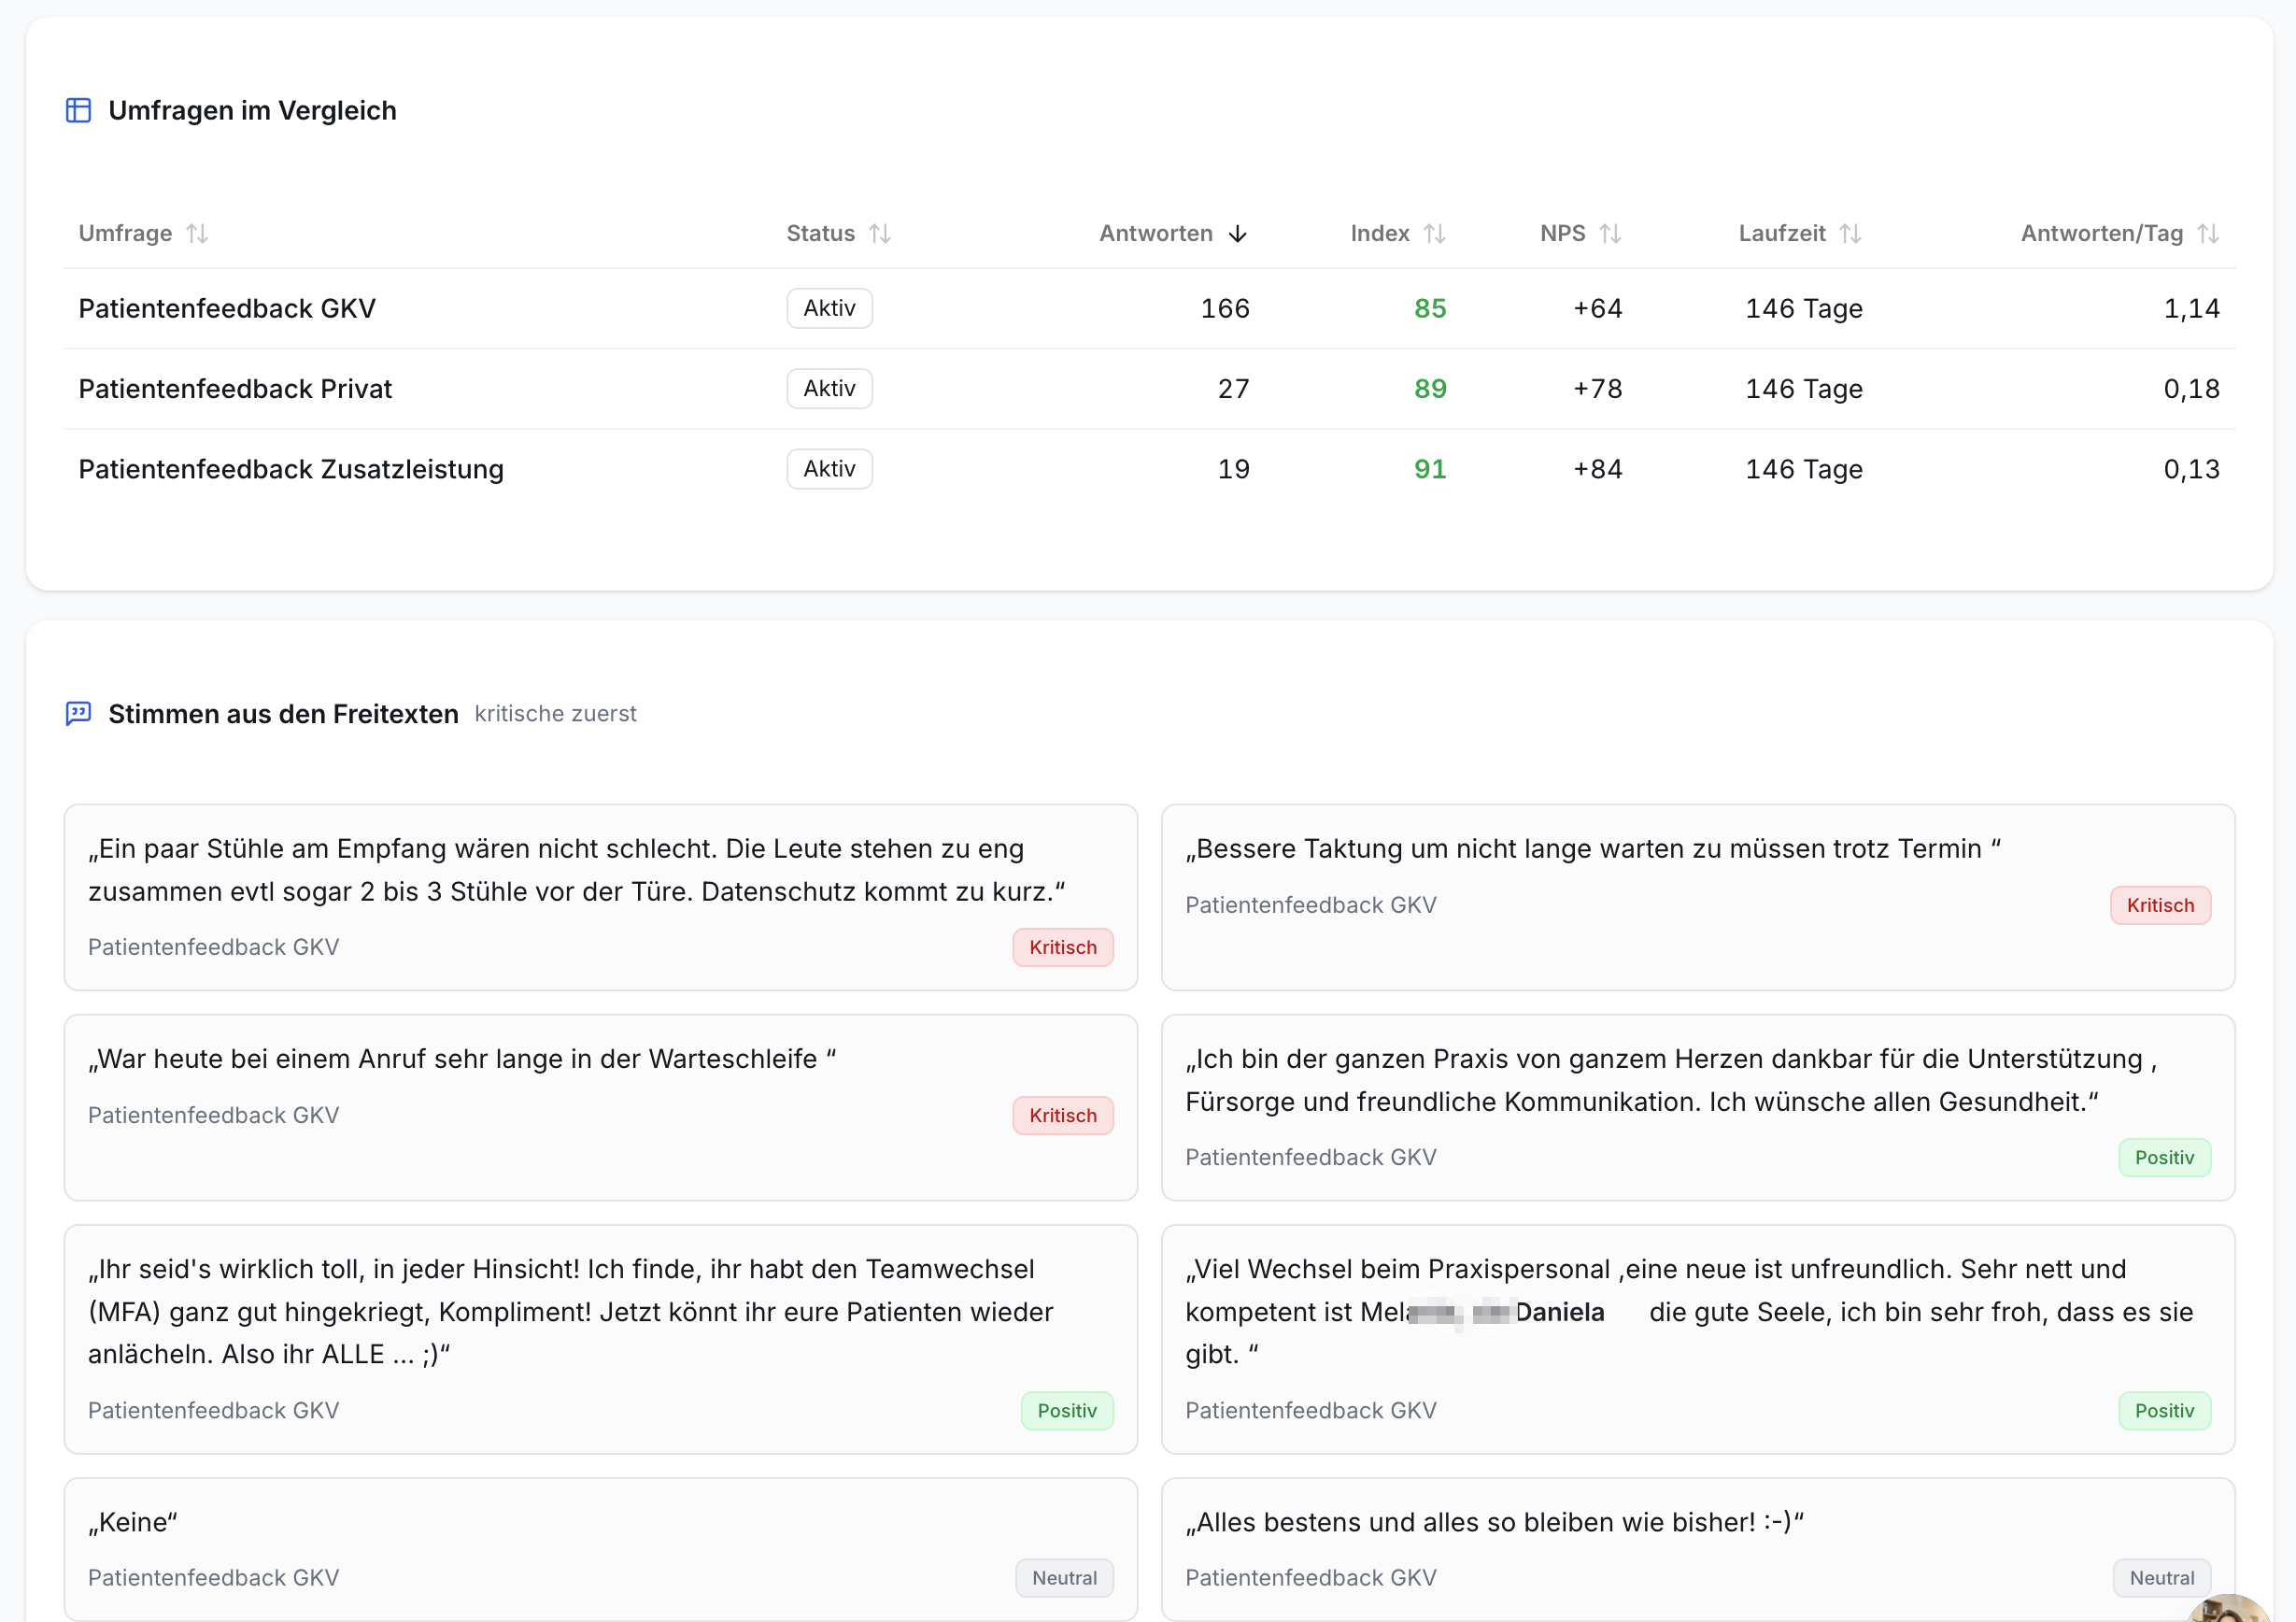Open the Patientenfeedback Privat survey row
This screenshot has height=1622, width=2296.
click(x=1149, y=389)
